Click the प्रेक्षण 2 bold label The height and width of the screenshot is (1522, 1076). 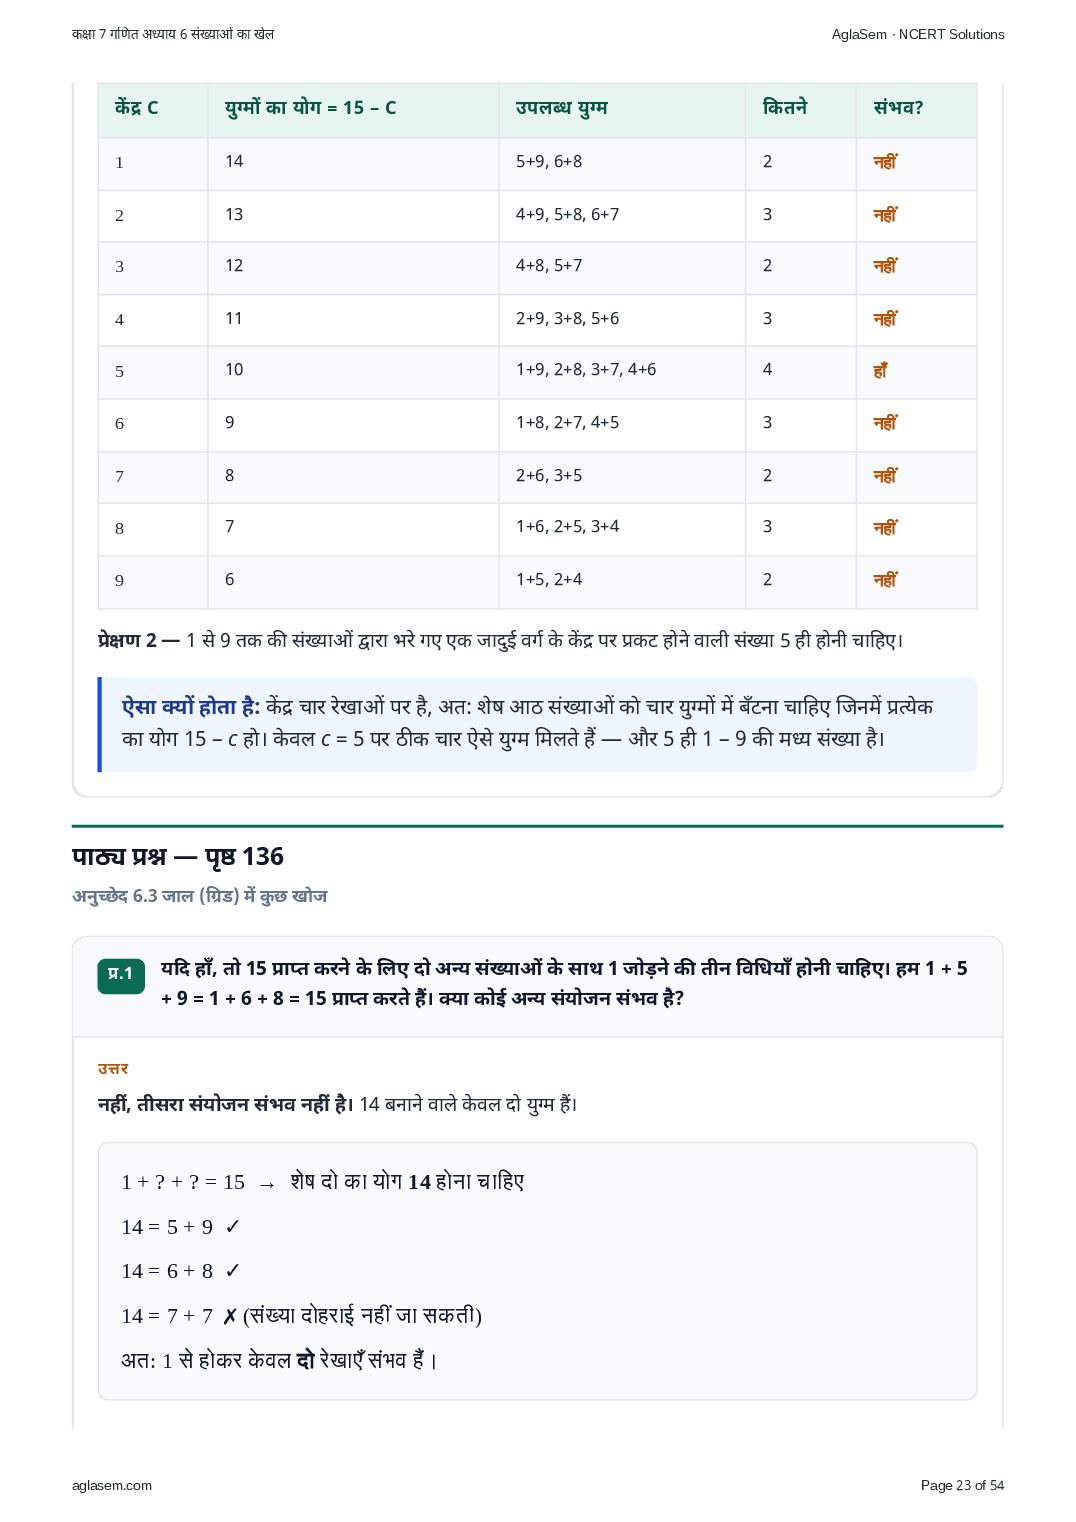[138, 640]
